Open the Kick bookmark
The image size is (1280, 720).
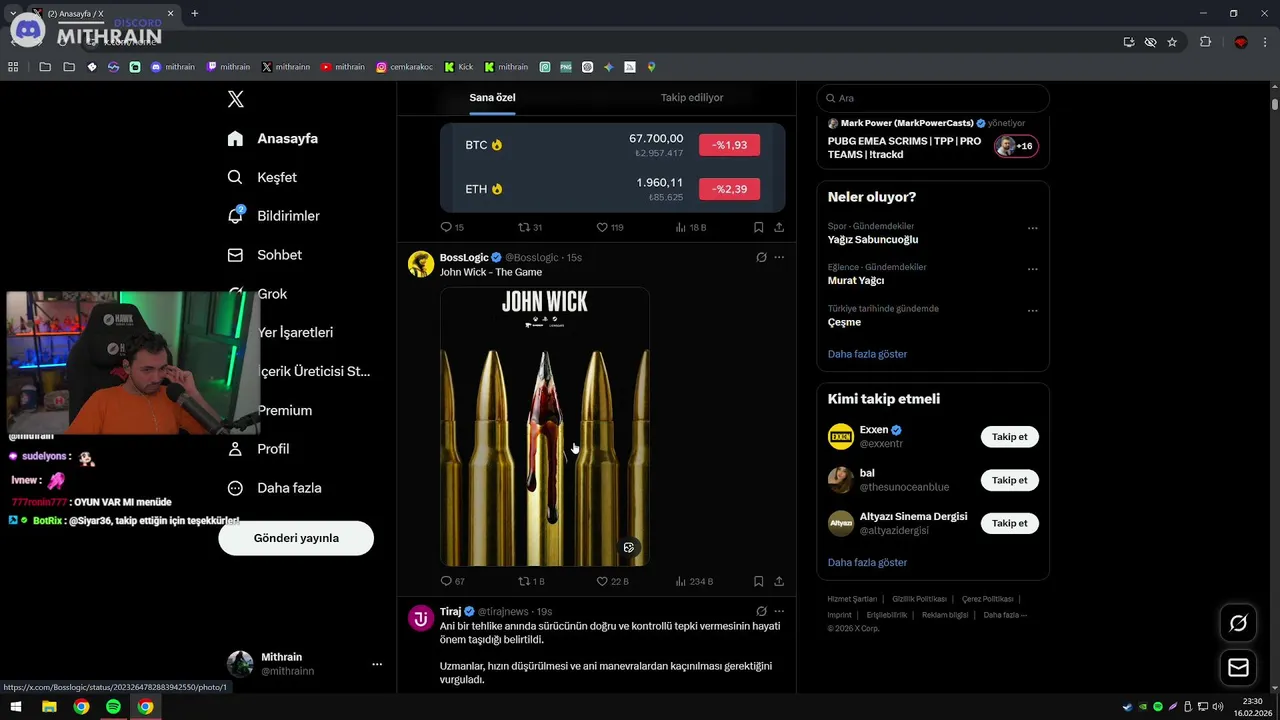tap(459, 67)
